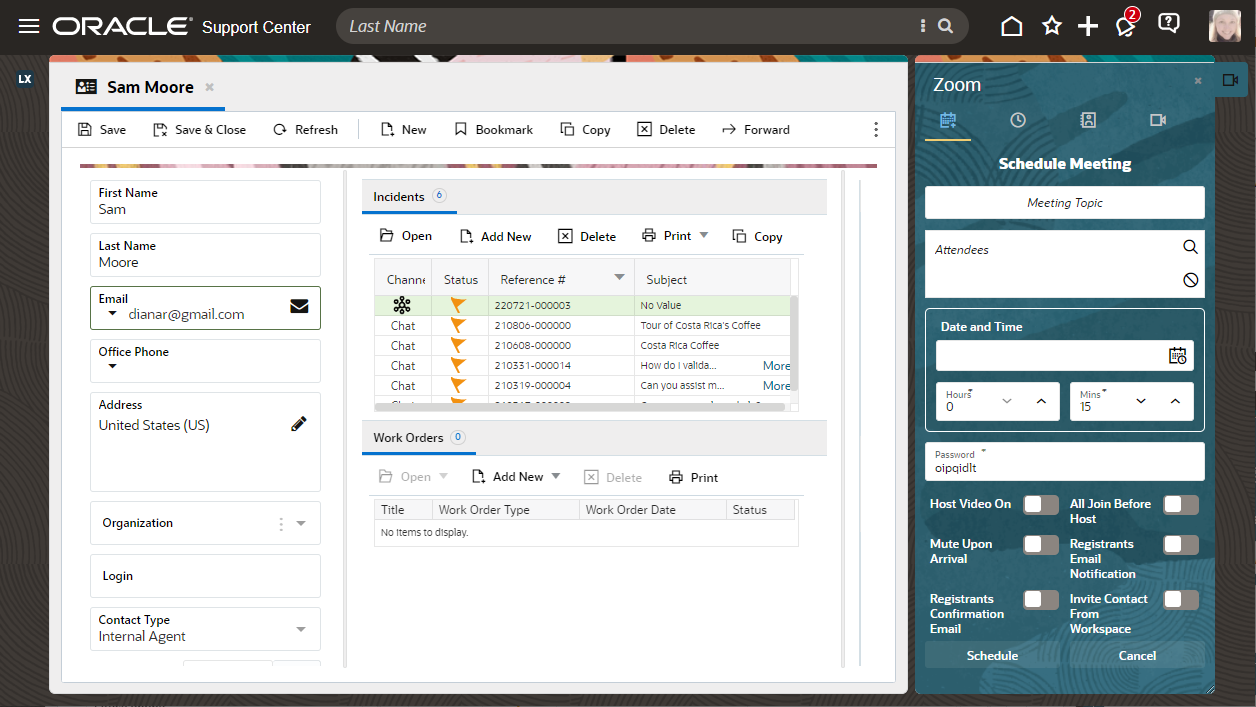Enable Mute Upon Arrival switch

click(1041, 544)
